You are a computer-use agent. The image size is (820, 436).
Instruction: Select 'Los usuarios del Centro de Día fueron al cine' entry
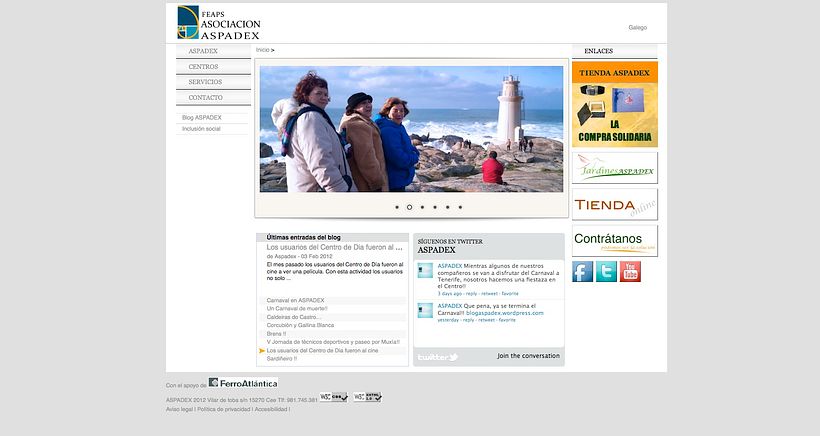(322, 351)
